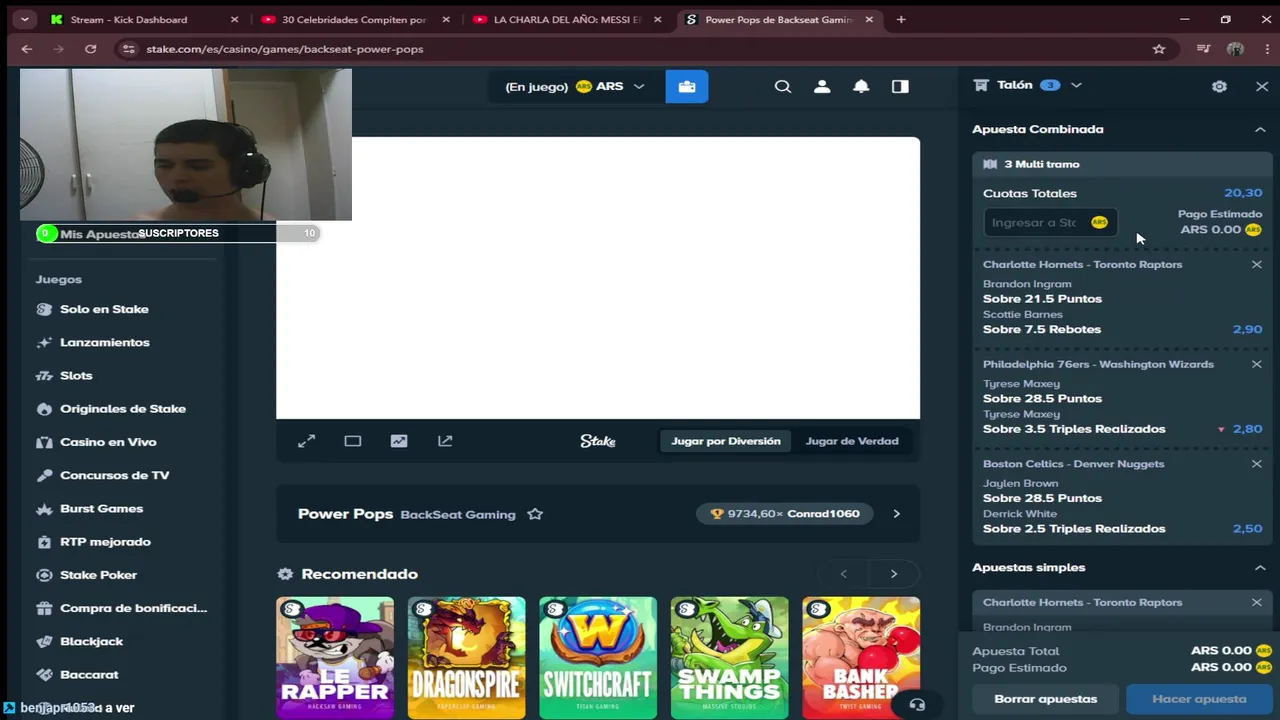
Task: Open Dragonspire game thumbnail
Action: [x=467, y=658]
